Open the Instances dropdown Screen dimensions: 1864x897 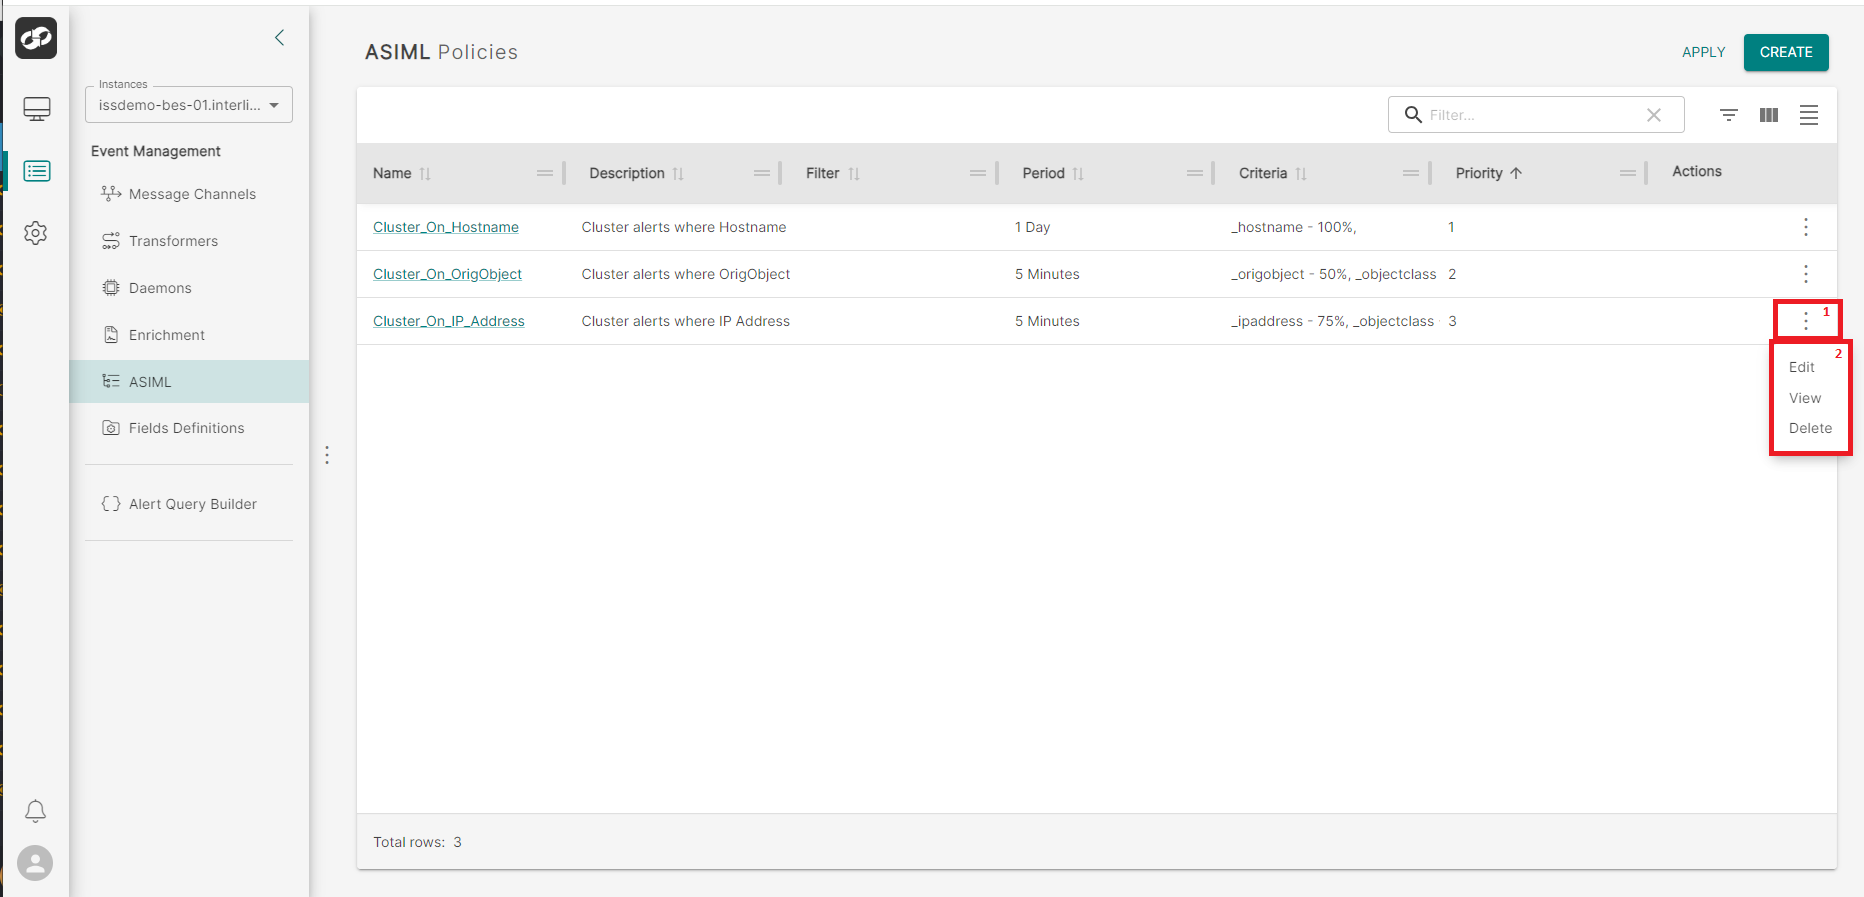pyautogui.click(x=189, y=105)
